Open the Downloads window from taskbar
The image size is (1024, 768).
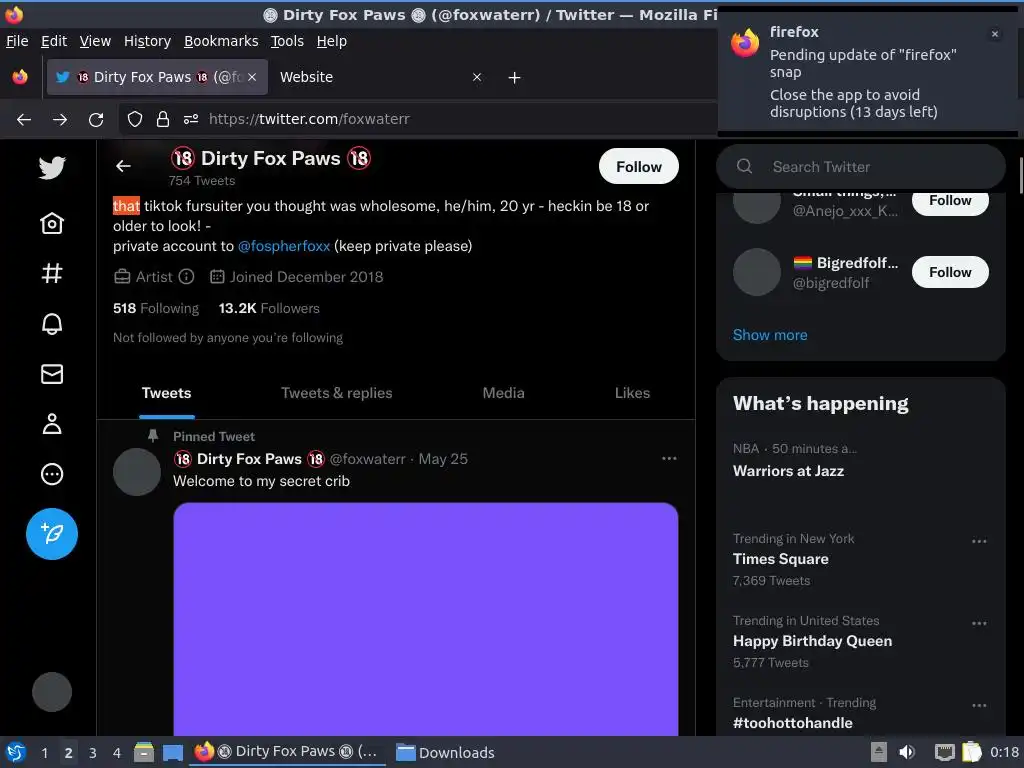pos(445,753)
